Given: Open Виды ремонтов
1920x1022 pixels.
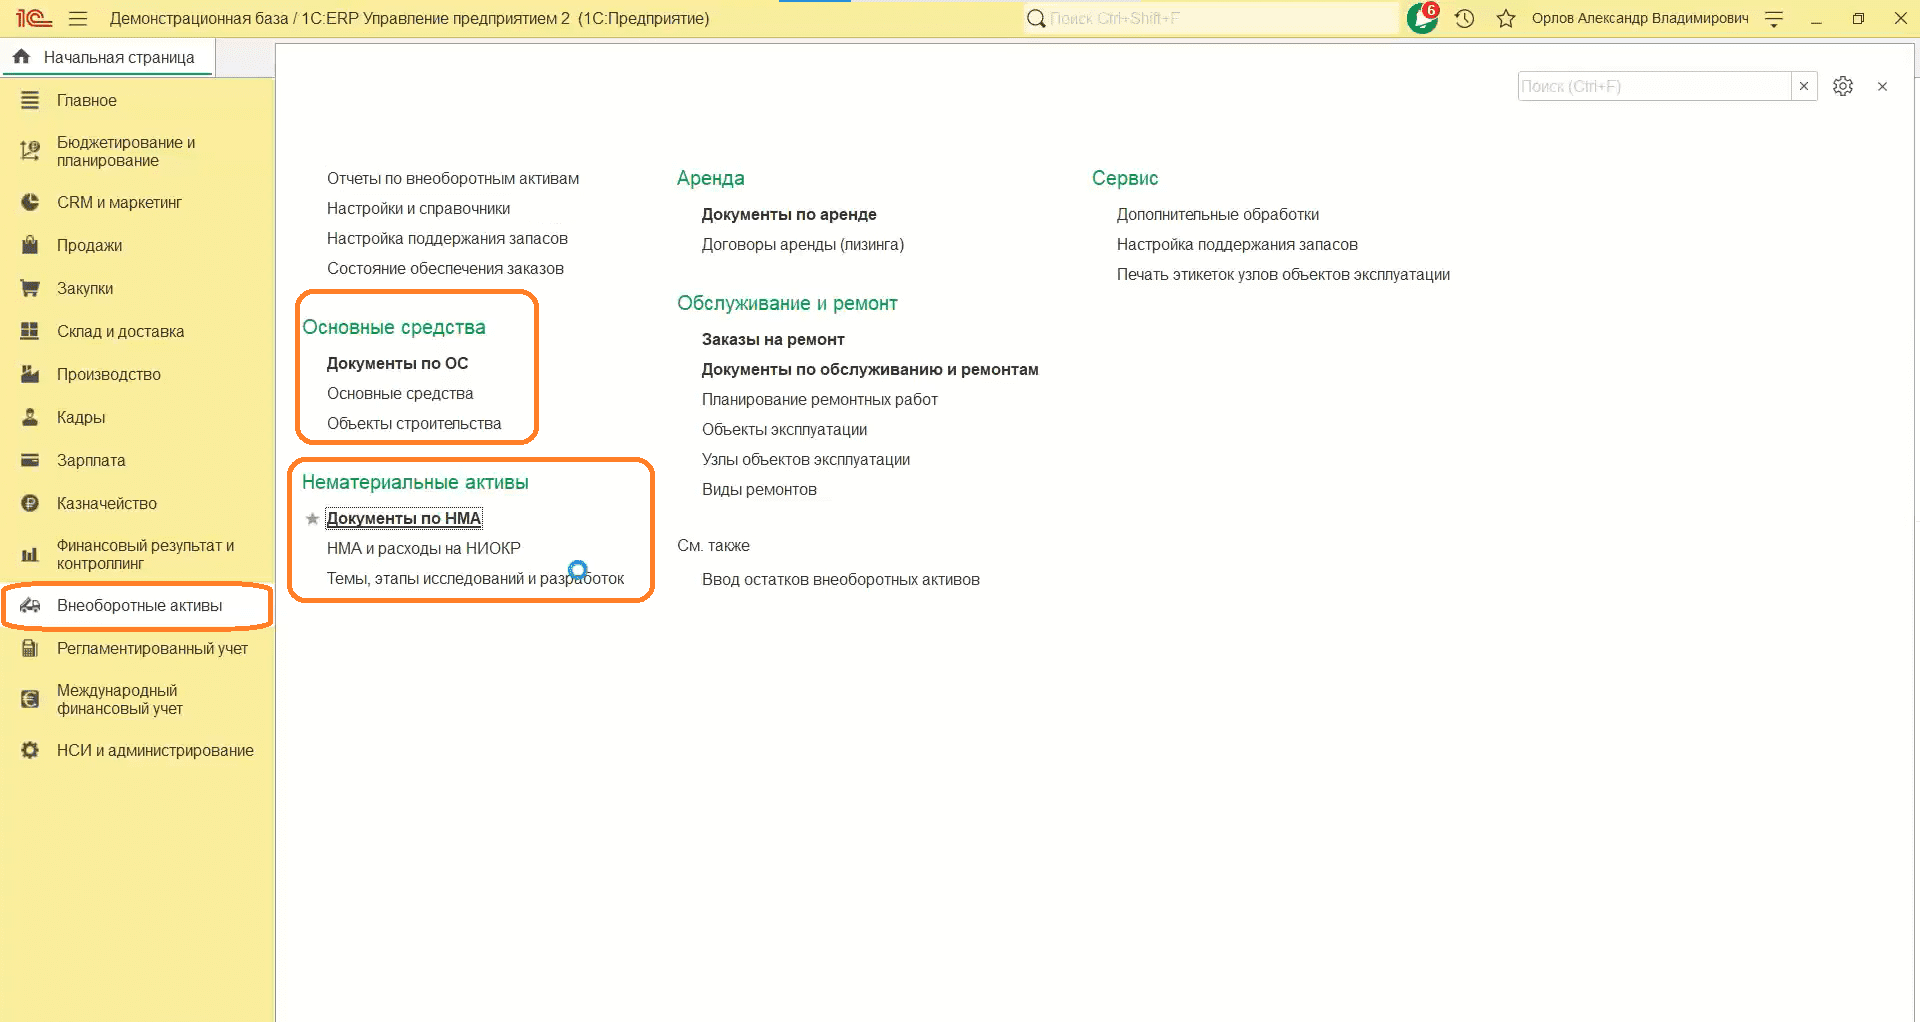Looking at the screenshot, I should [x=759, y=489].
